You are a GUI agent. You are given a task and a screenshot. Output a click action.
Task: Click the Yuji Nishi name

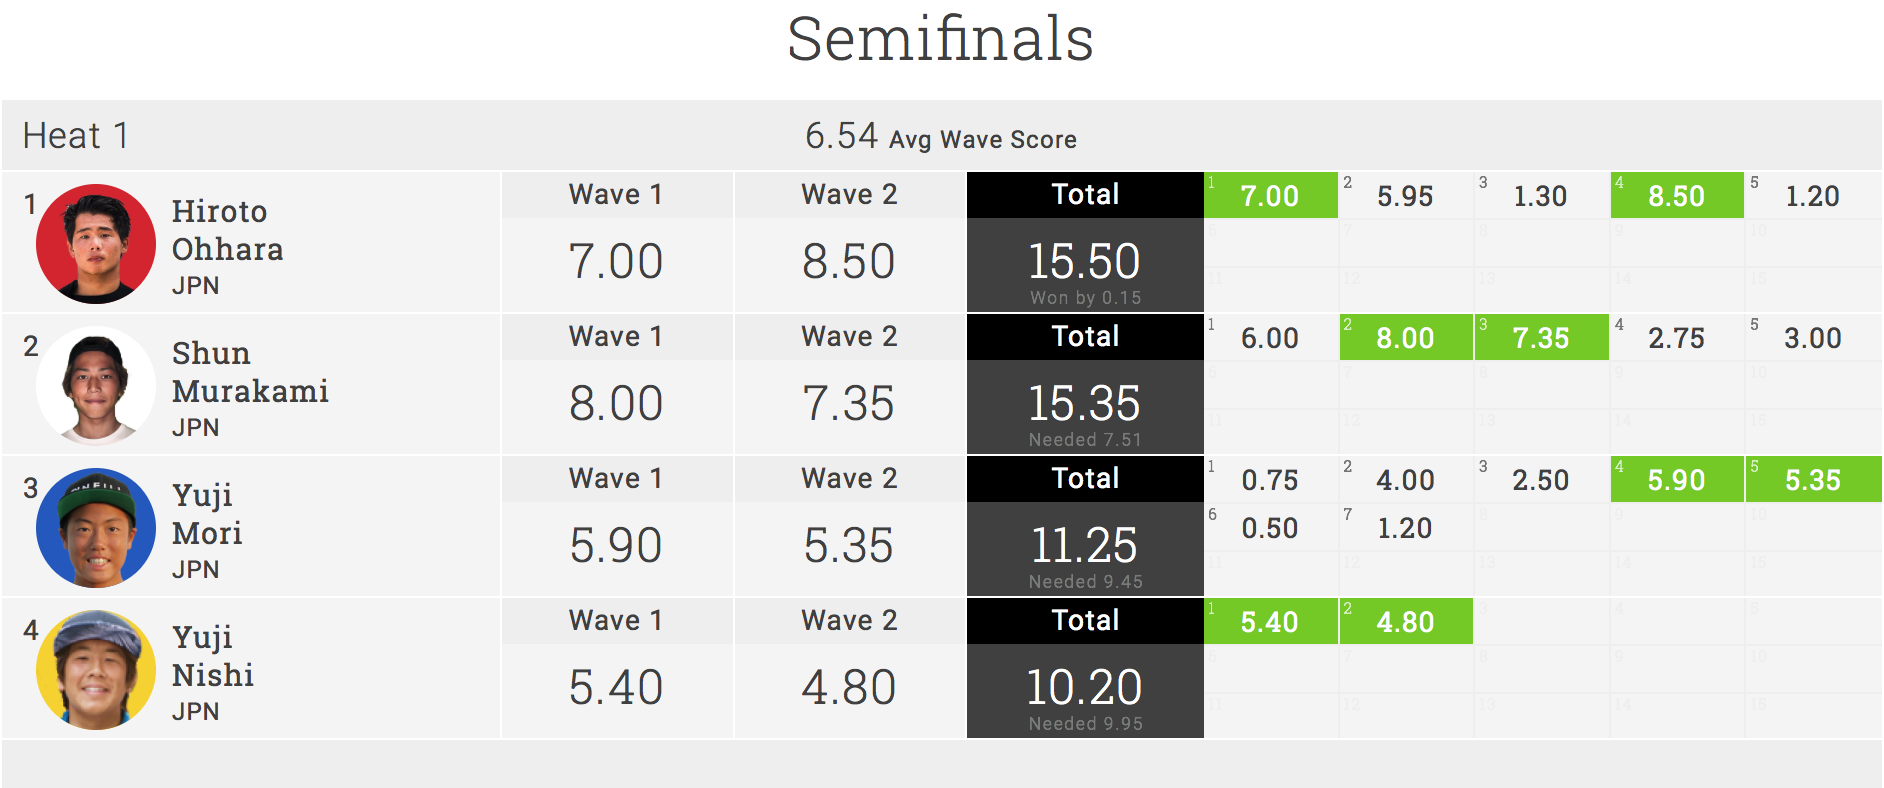coord(212,656)
